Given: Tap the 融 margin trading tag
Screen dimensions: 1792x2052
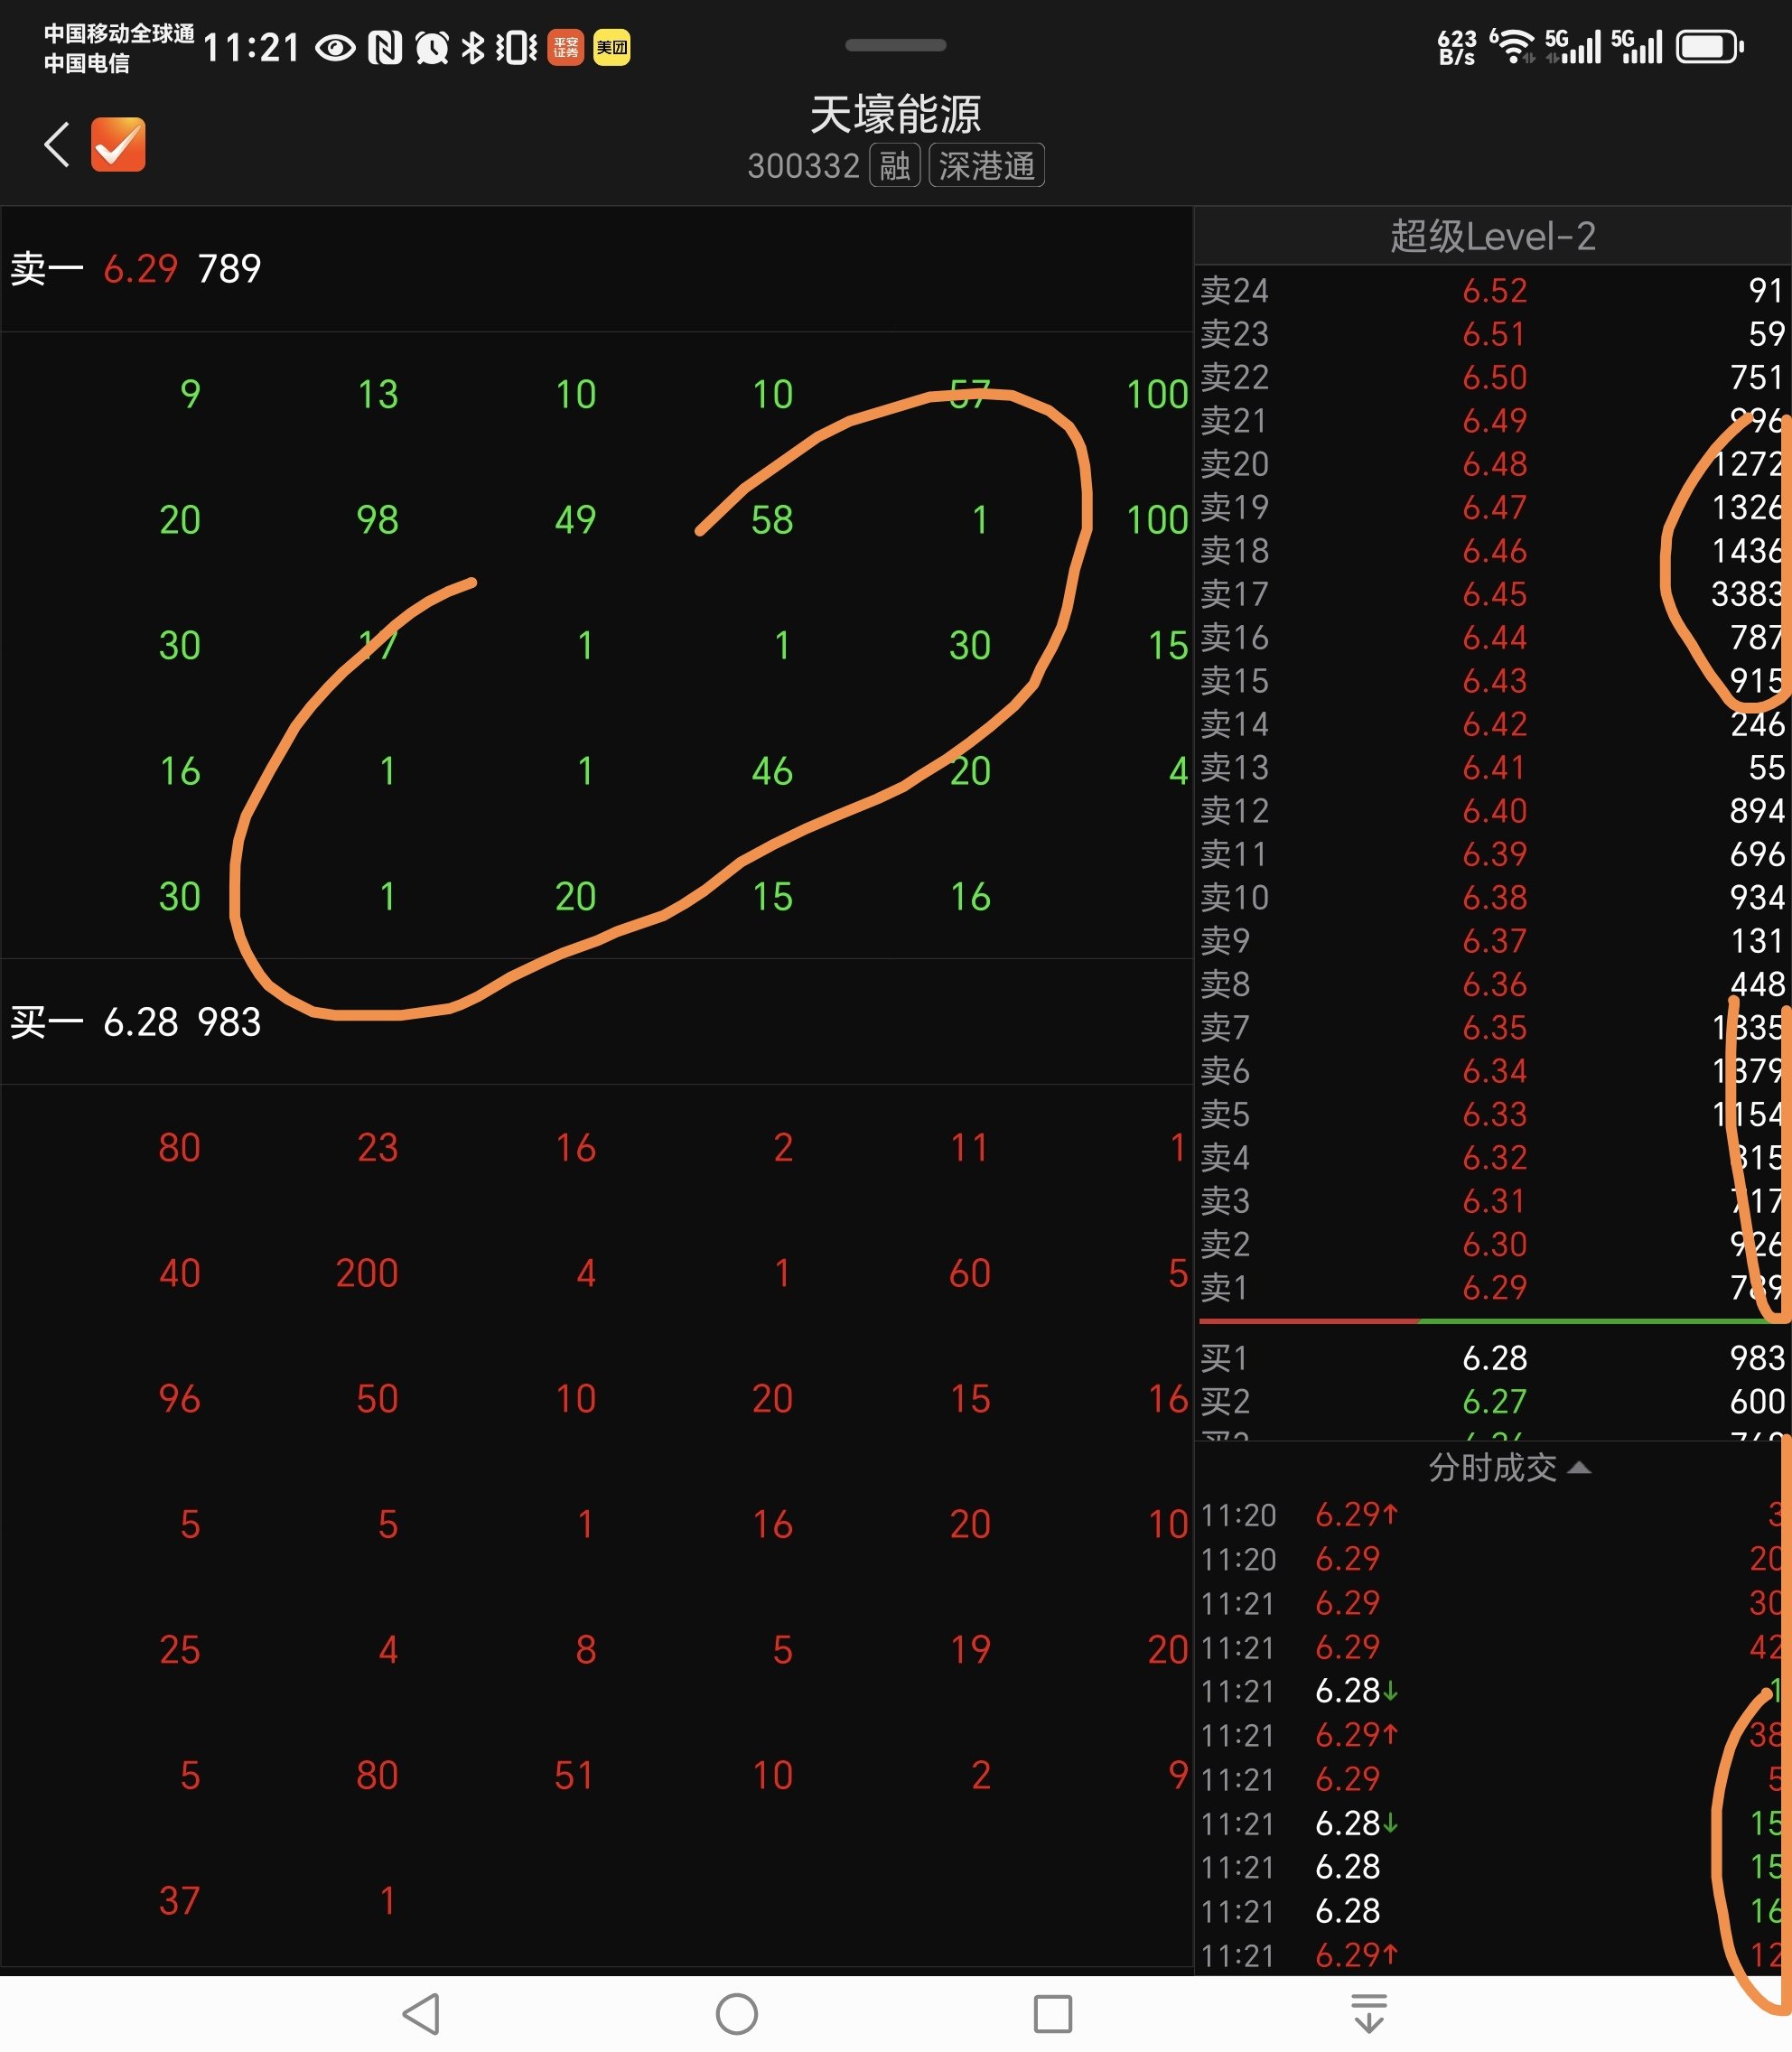Looking at the screenshot, I should [x=894, y=166].
